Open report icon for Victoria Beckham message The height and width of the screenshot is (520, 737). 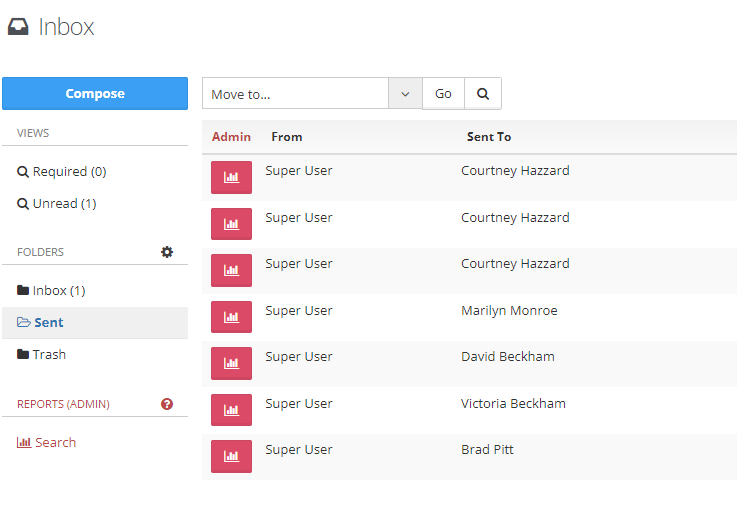point(231,410)
